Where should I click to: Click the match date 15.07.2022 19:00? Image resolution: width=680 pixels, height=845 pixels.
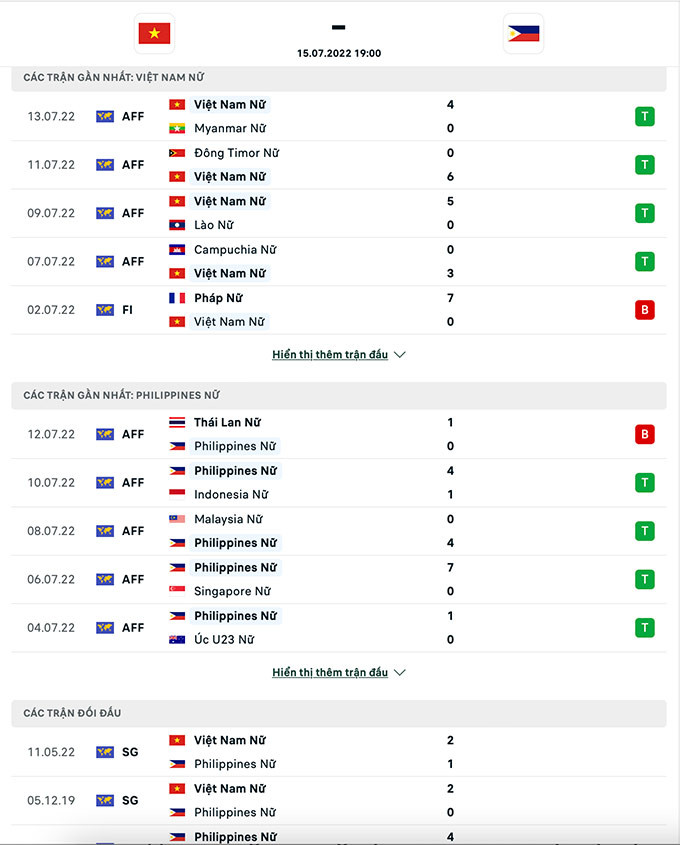coord(339,54)
